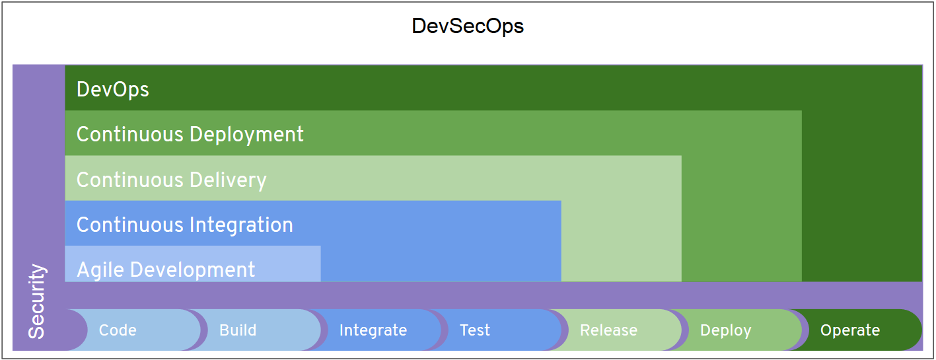The width and height of the screenshot is (936, 360).
Task: Click the Continuous Deployment label
Action: [x=190, y=135]
